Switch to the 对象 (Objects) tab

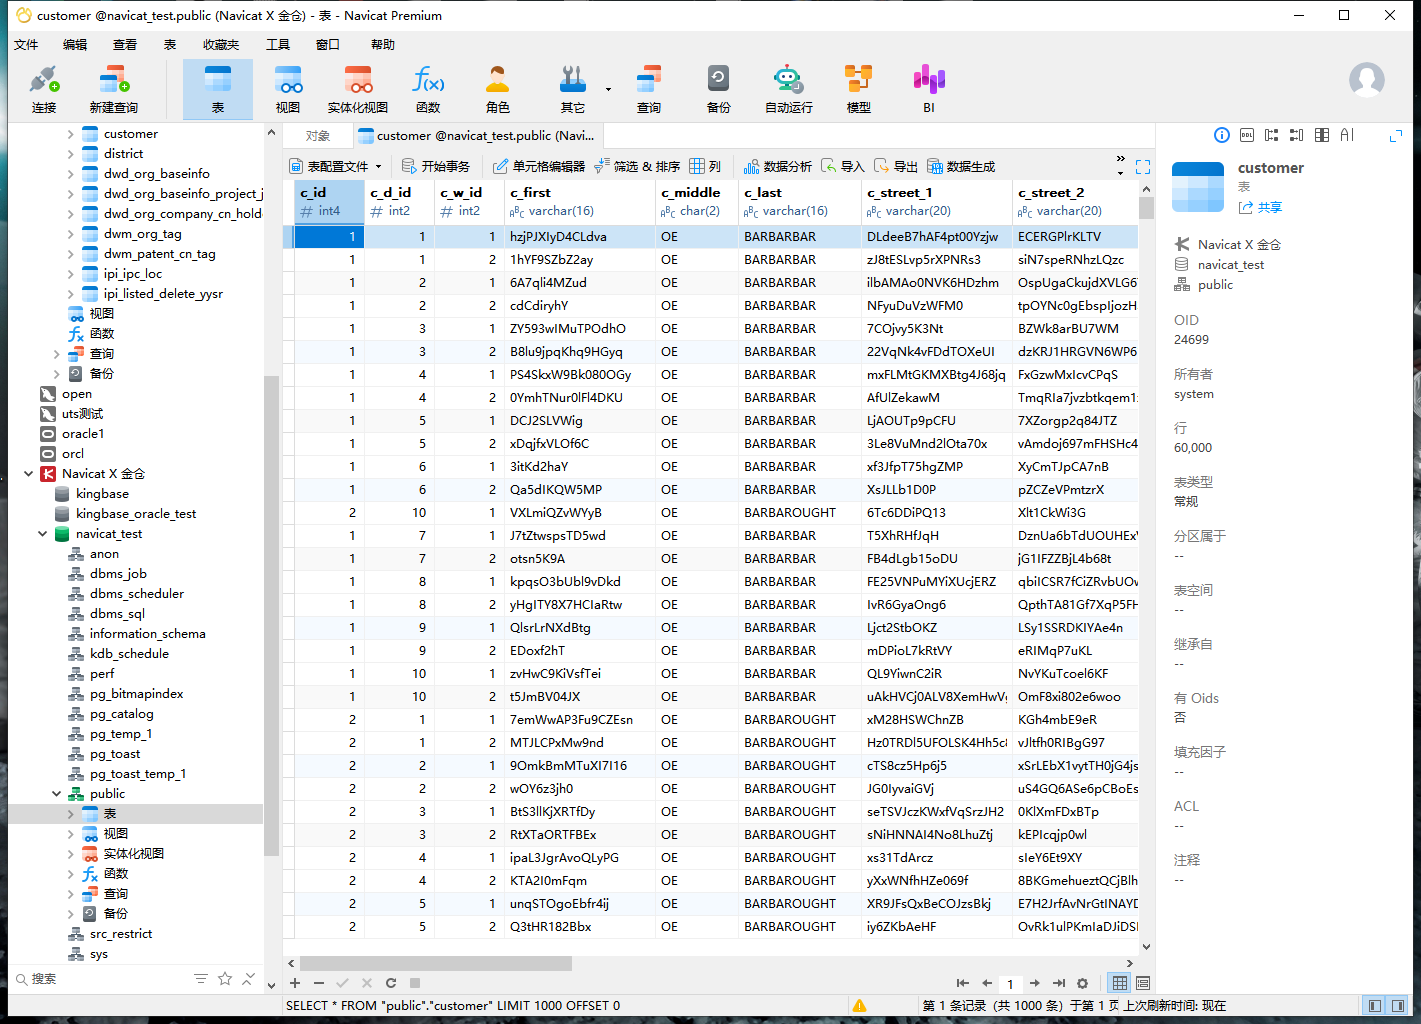(x=318, y=136)
